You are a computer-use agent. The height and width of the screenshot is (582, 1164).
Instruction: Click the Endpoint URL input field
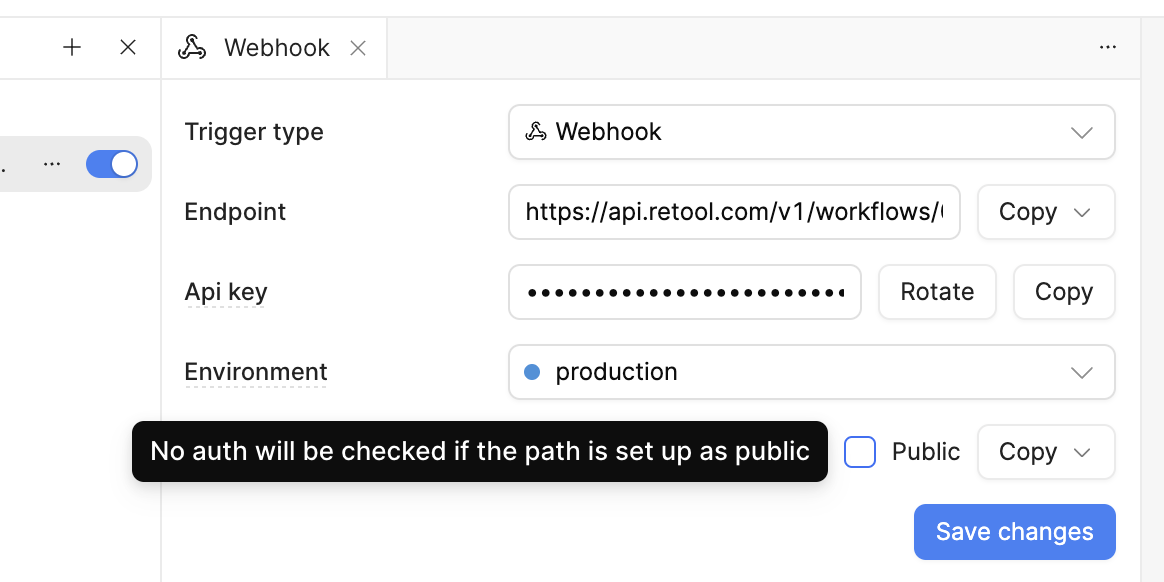[x=734, y=212]
